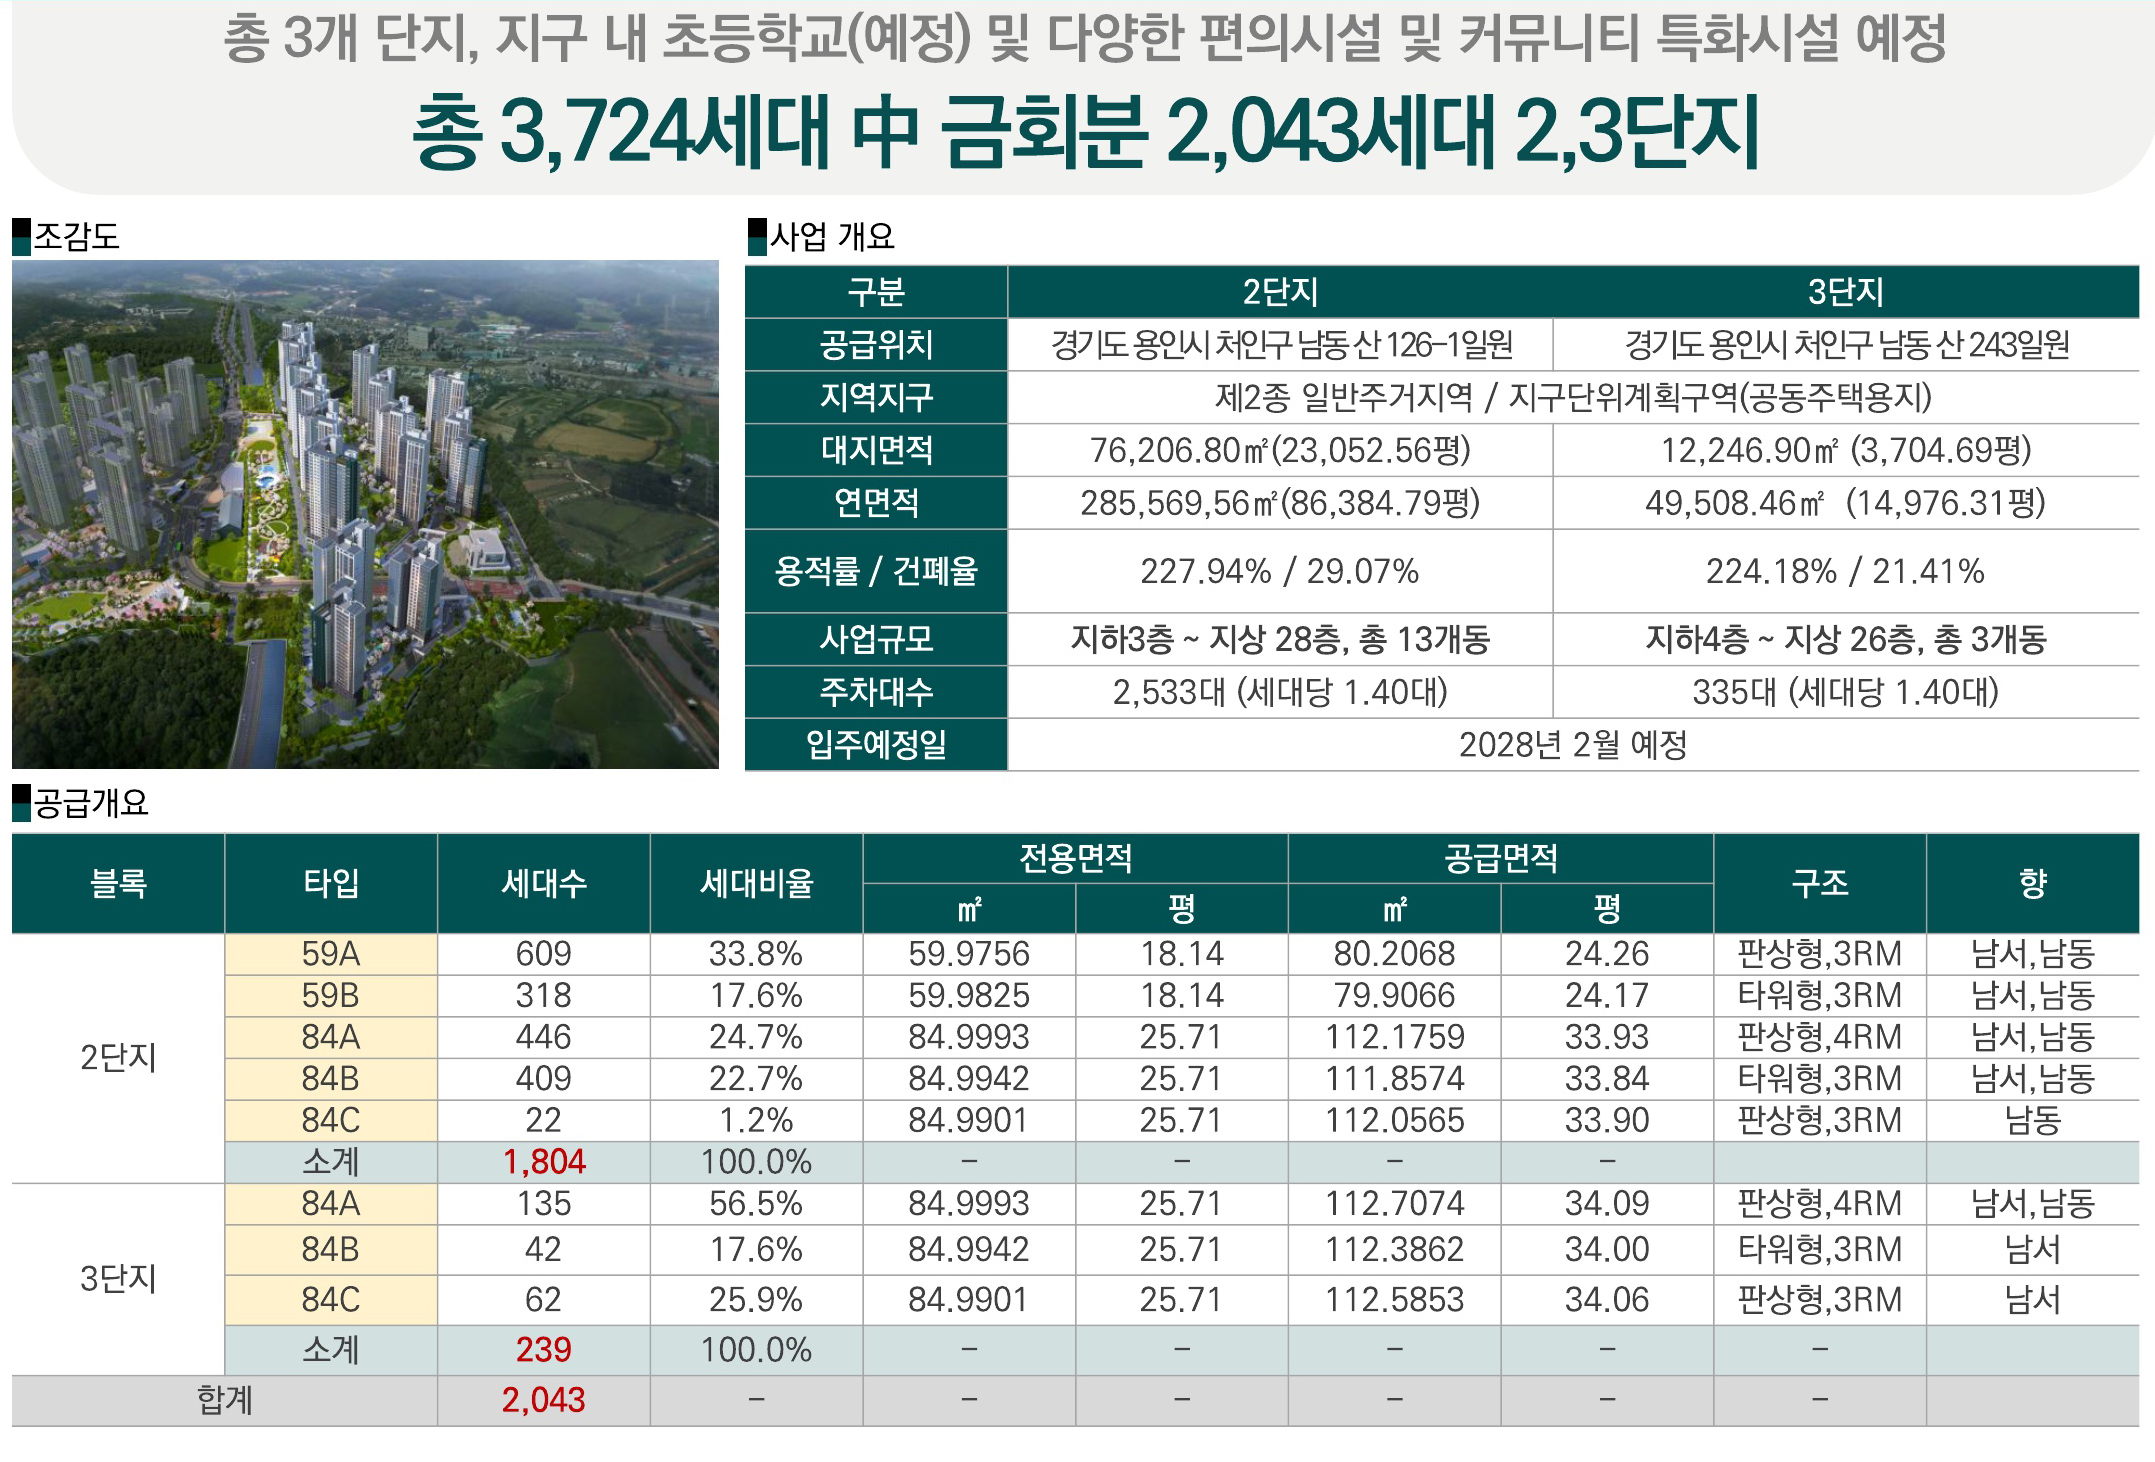The height and width of the screenshot is (1462, 2155).
Task: Click the aerial view thumbnail image
Action: tap(365, 514)
